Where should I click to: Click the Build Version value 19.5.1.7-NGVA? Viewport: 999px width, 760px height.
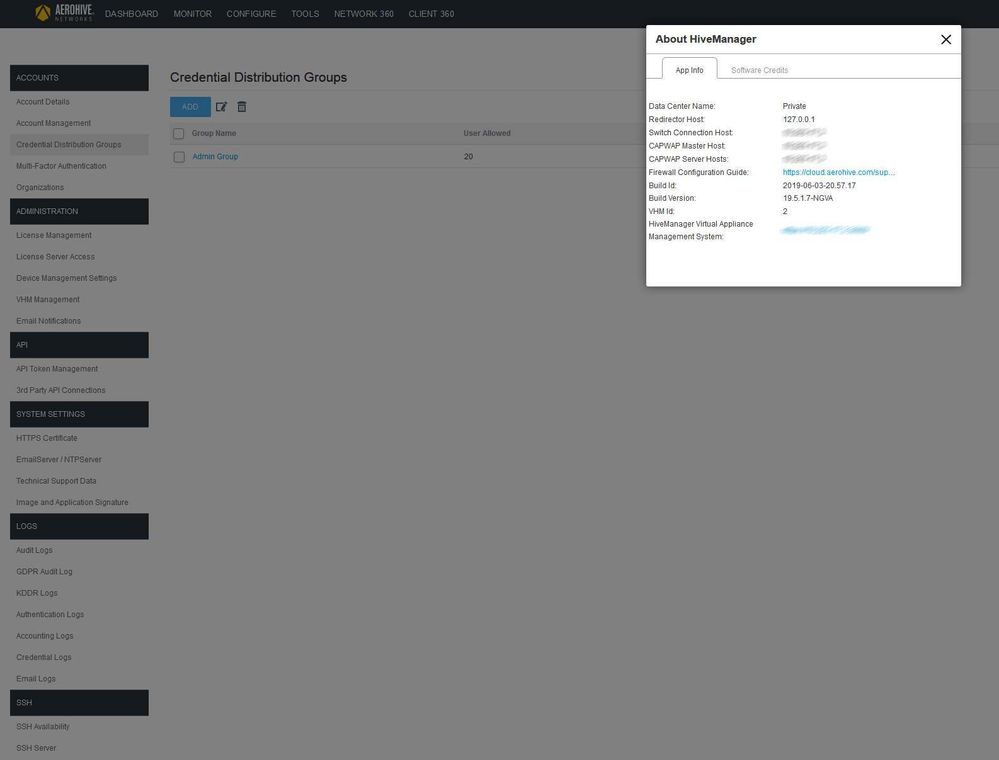(x=807, y=199)
